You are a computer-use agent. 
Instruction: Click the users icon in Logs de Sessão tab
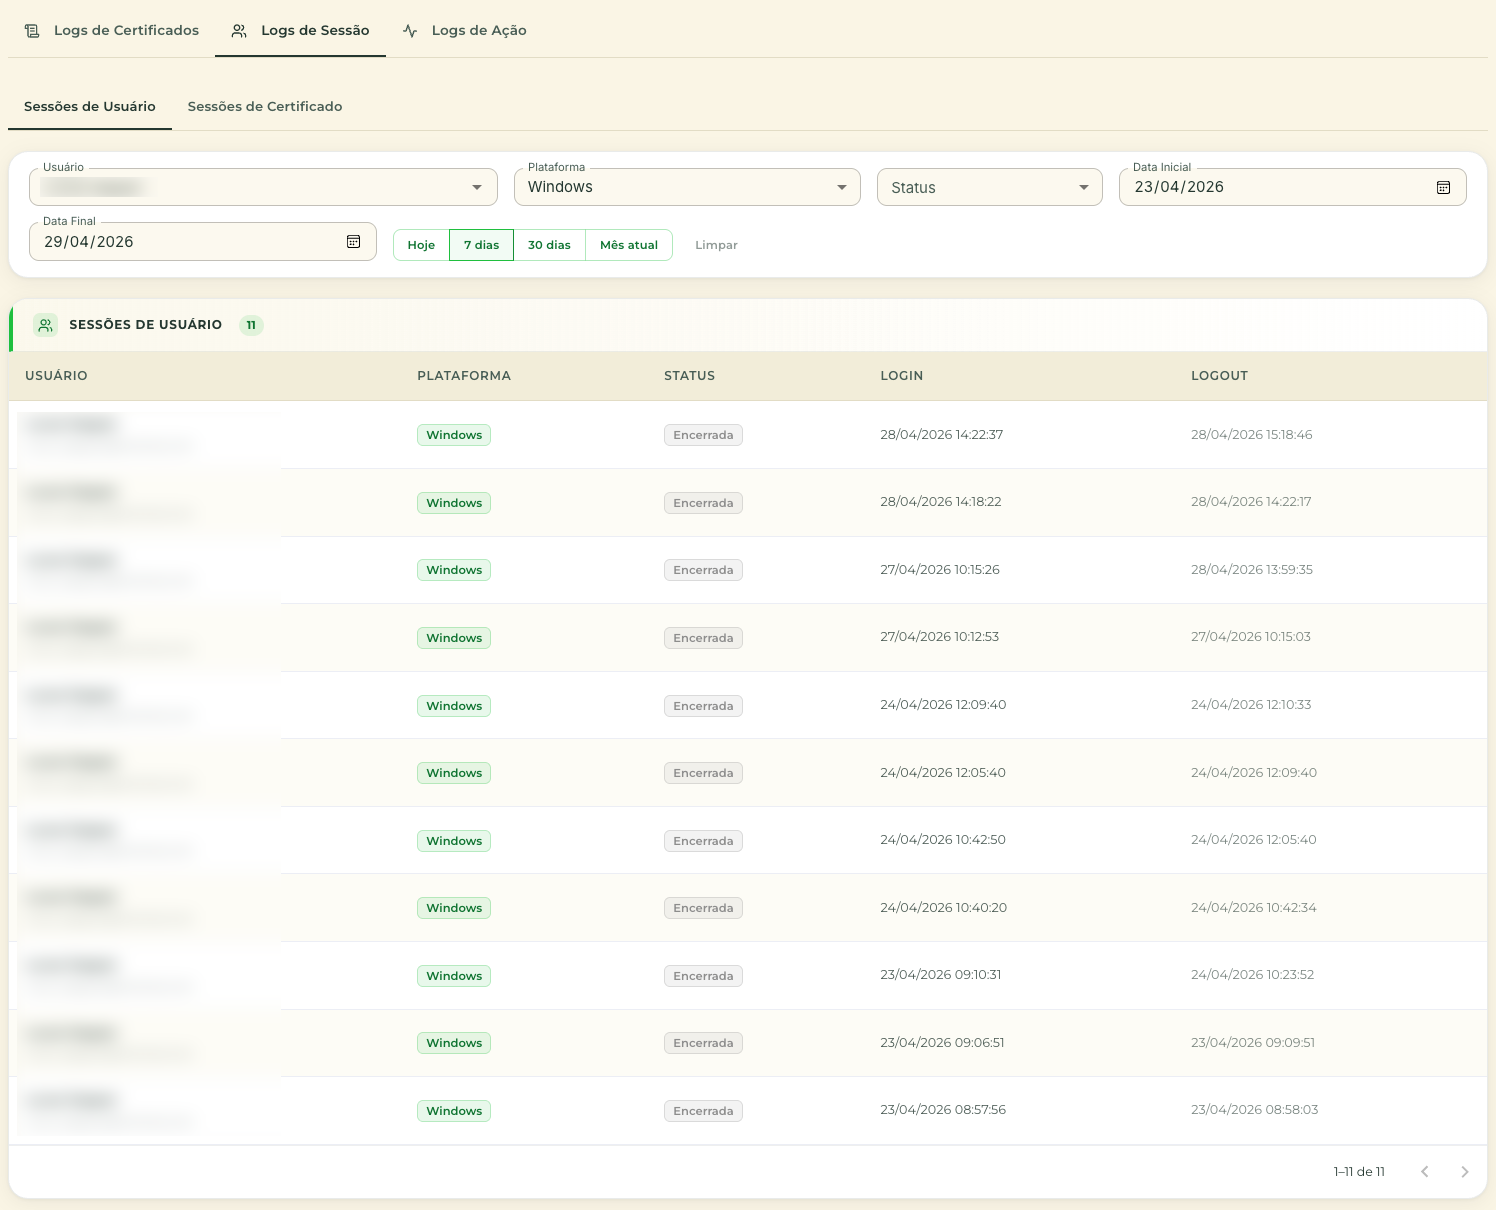tap(239, 31)
